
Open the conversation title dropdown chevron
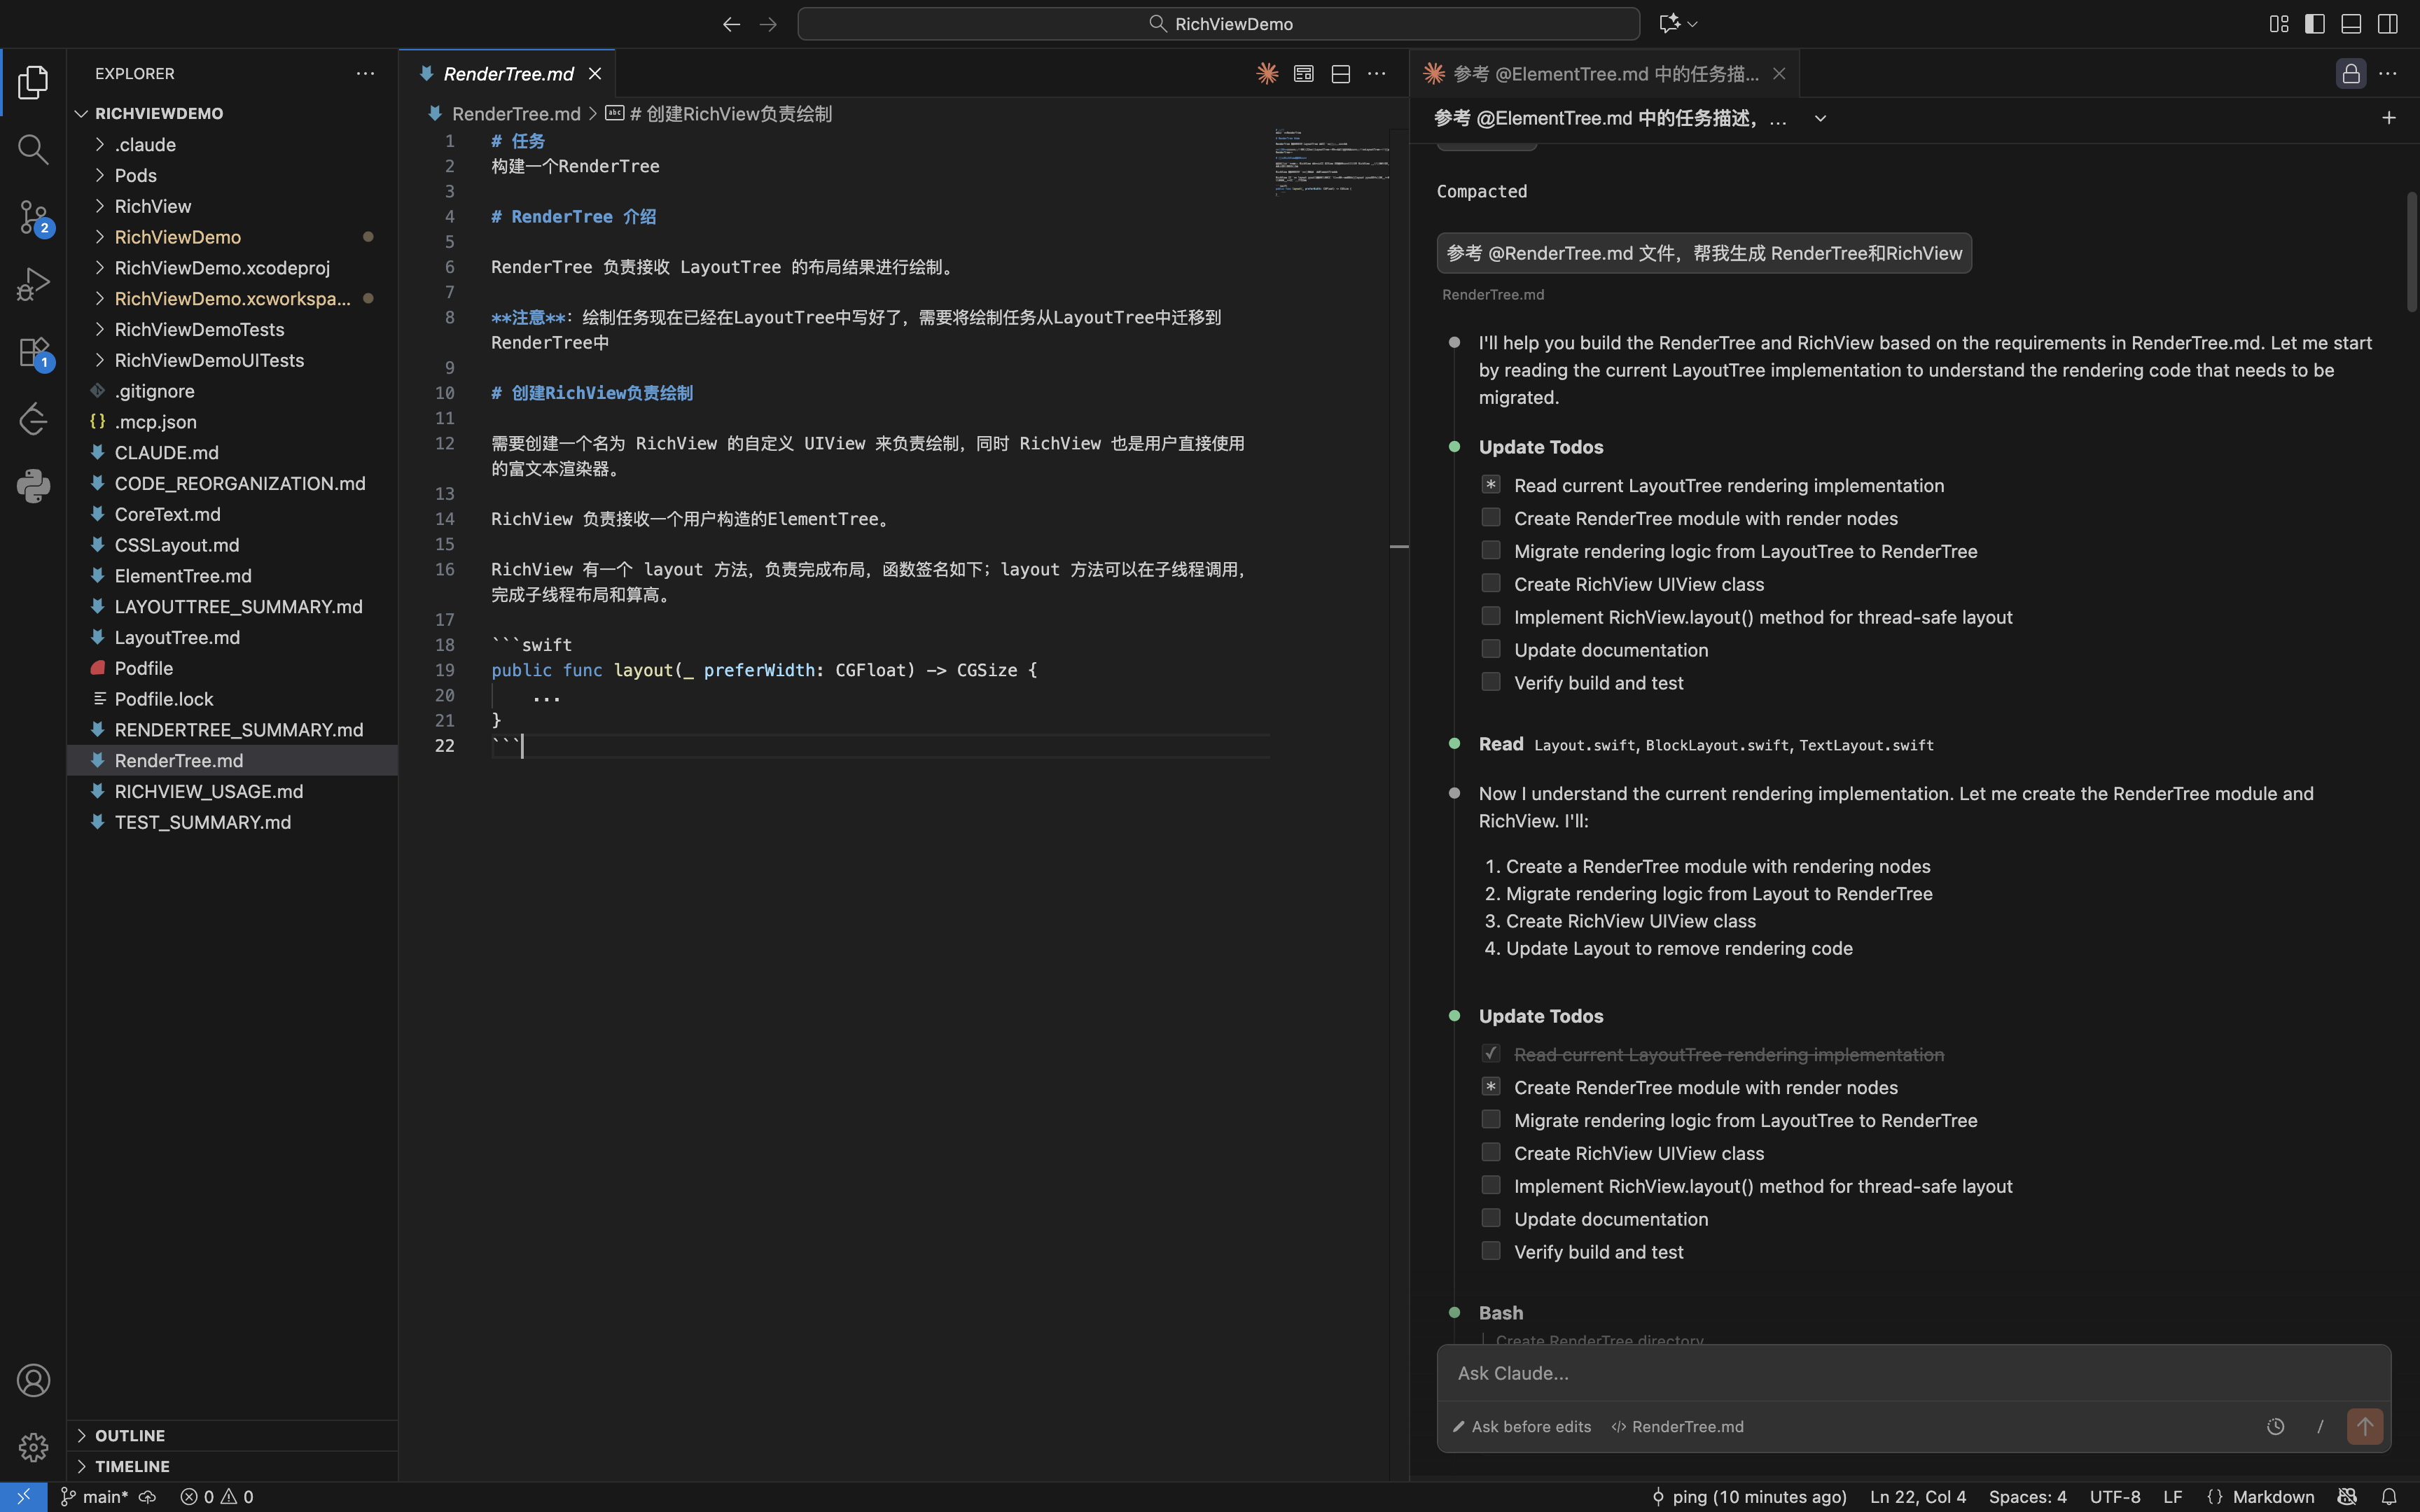coord(1820,118)
